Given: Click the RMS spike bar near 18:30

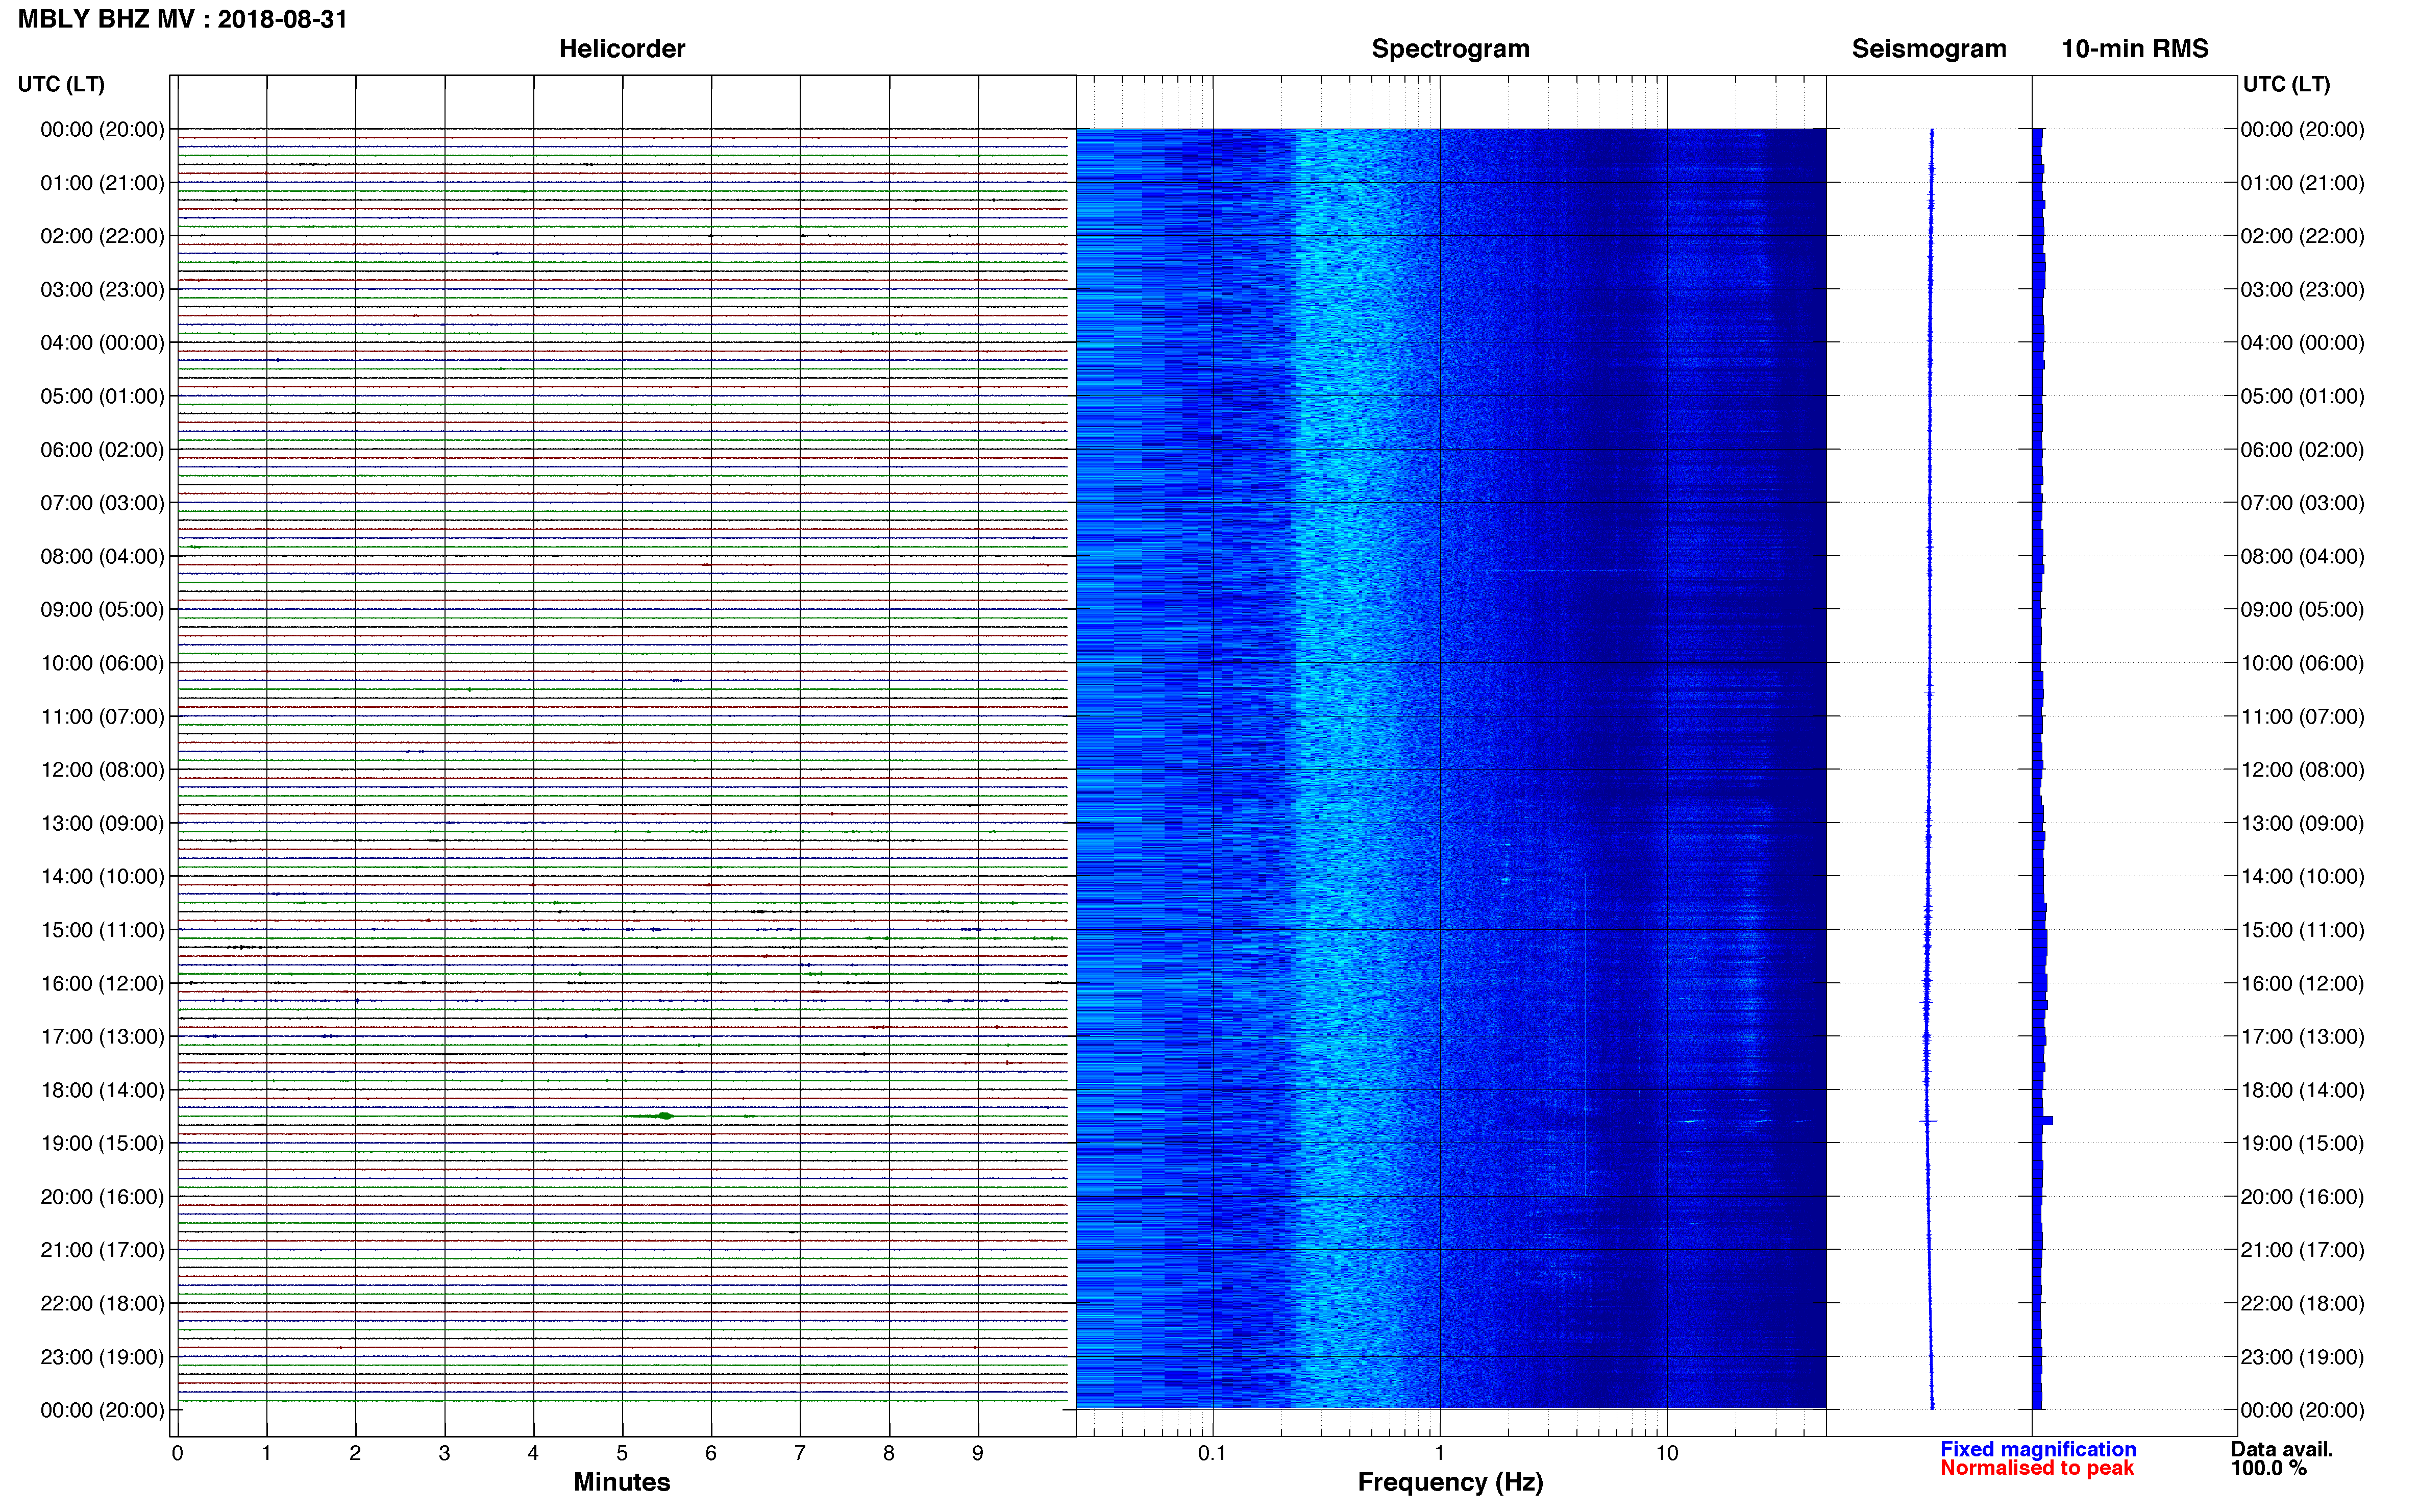Looking at the screenshot, I should (2043, 1121).
